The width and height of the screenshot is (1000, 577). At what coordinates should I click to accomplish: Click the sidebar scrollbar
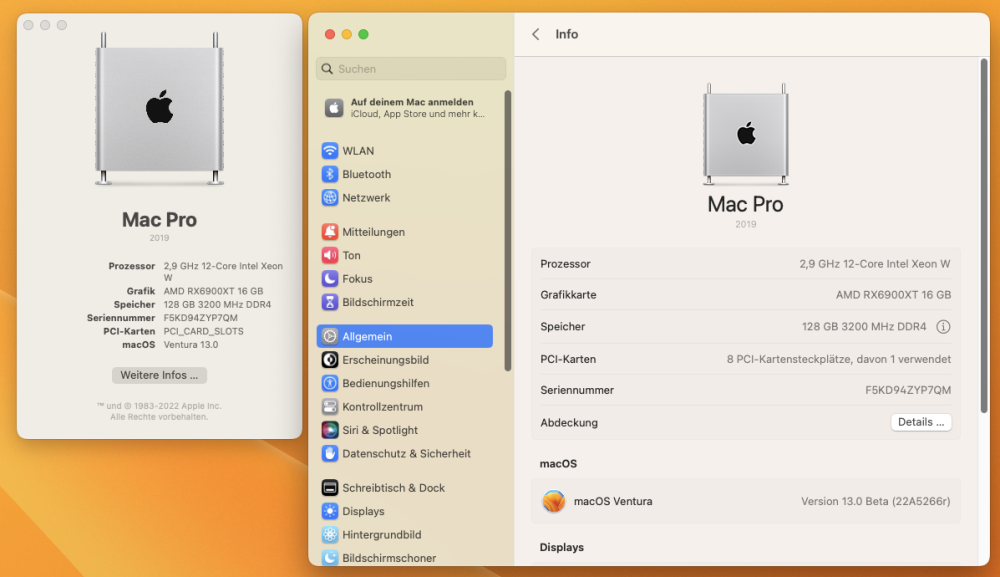pyautogui.click(x=508, y=231)
